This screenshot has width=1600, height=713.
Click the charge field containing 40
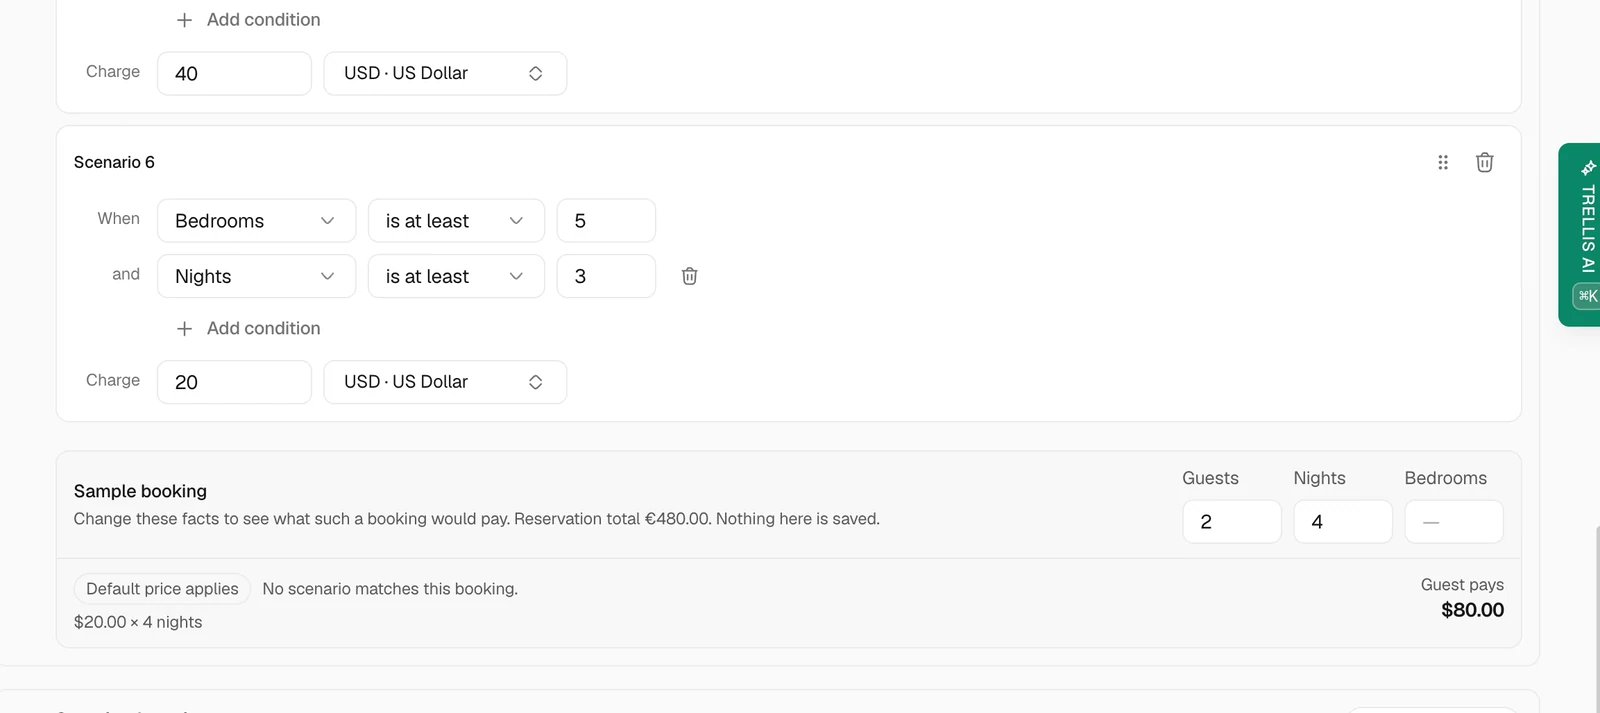(234, 73)
